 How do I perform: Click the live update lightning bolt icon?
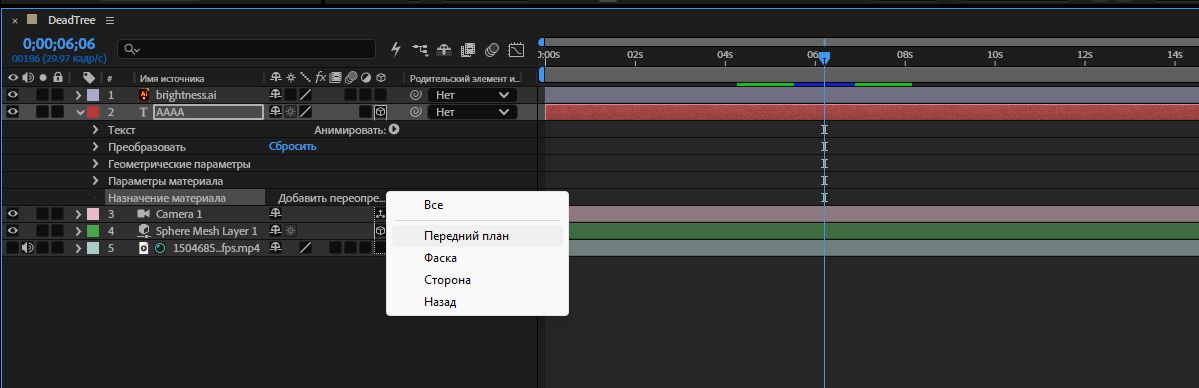coord(395,49)
